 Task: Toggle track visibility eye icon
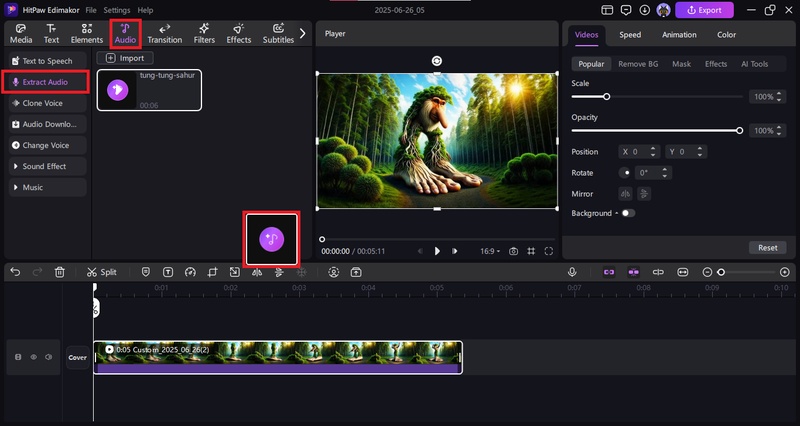point(33,357)
